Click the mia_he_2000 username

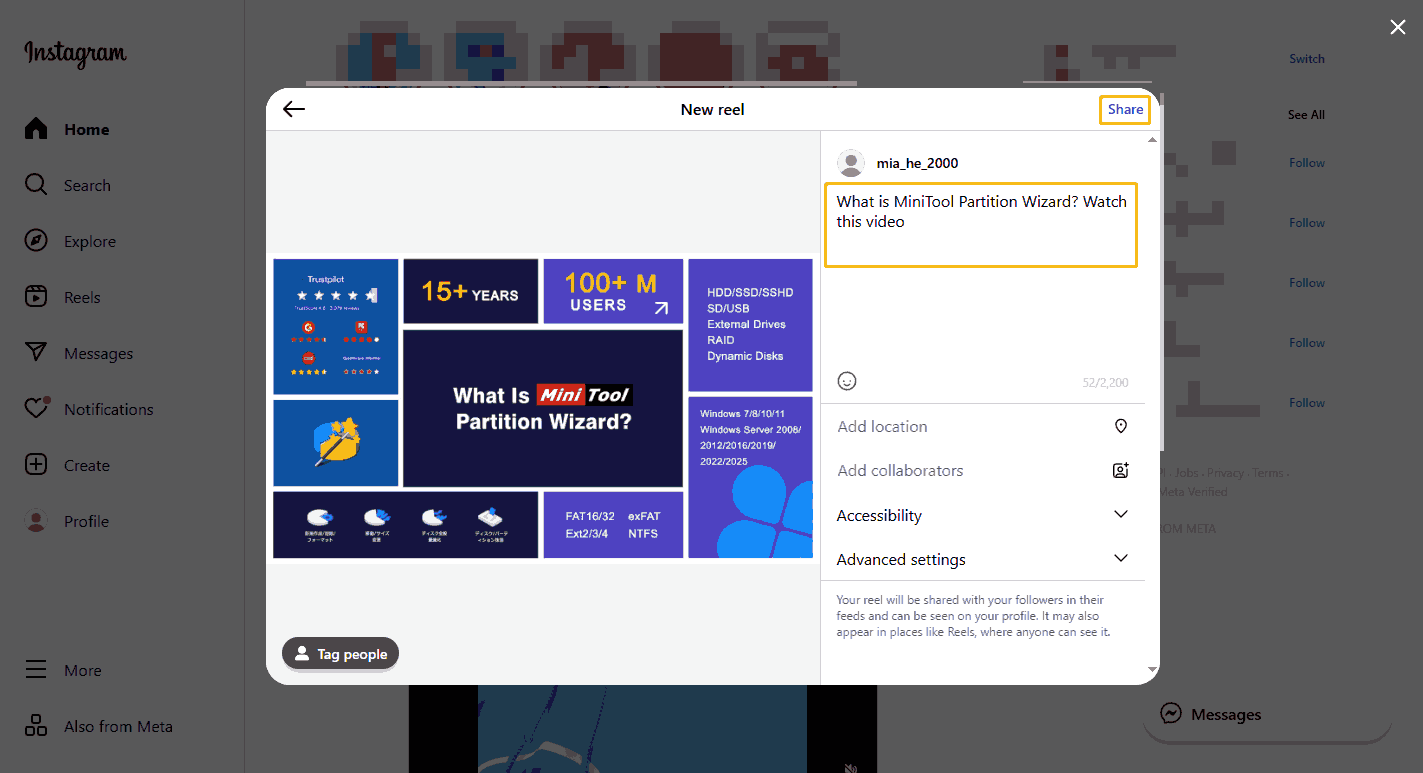pyautogui.click(x=917, y=163)
